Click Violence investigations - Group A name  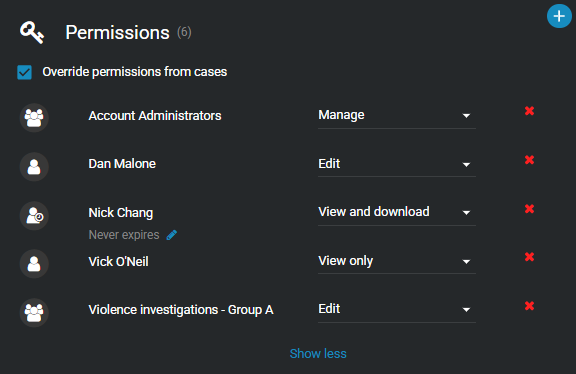181,310
